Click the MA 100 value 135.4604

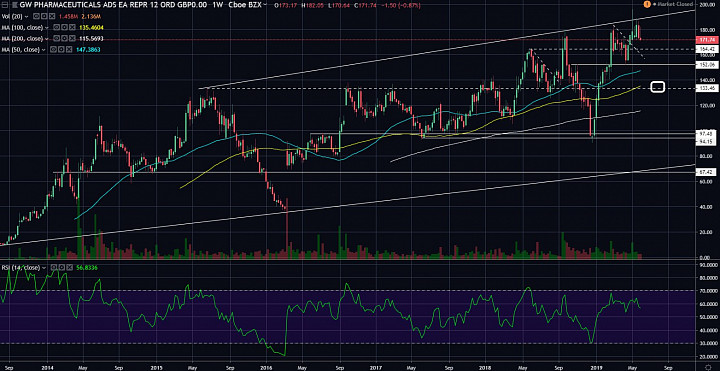[x=91, y=28]
